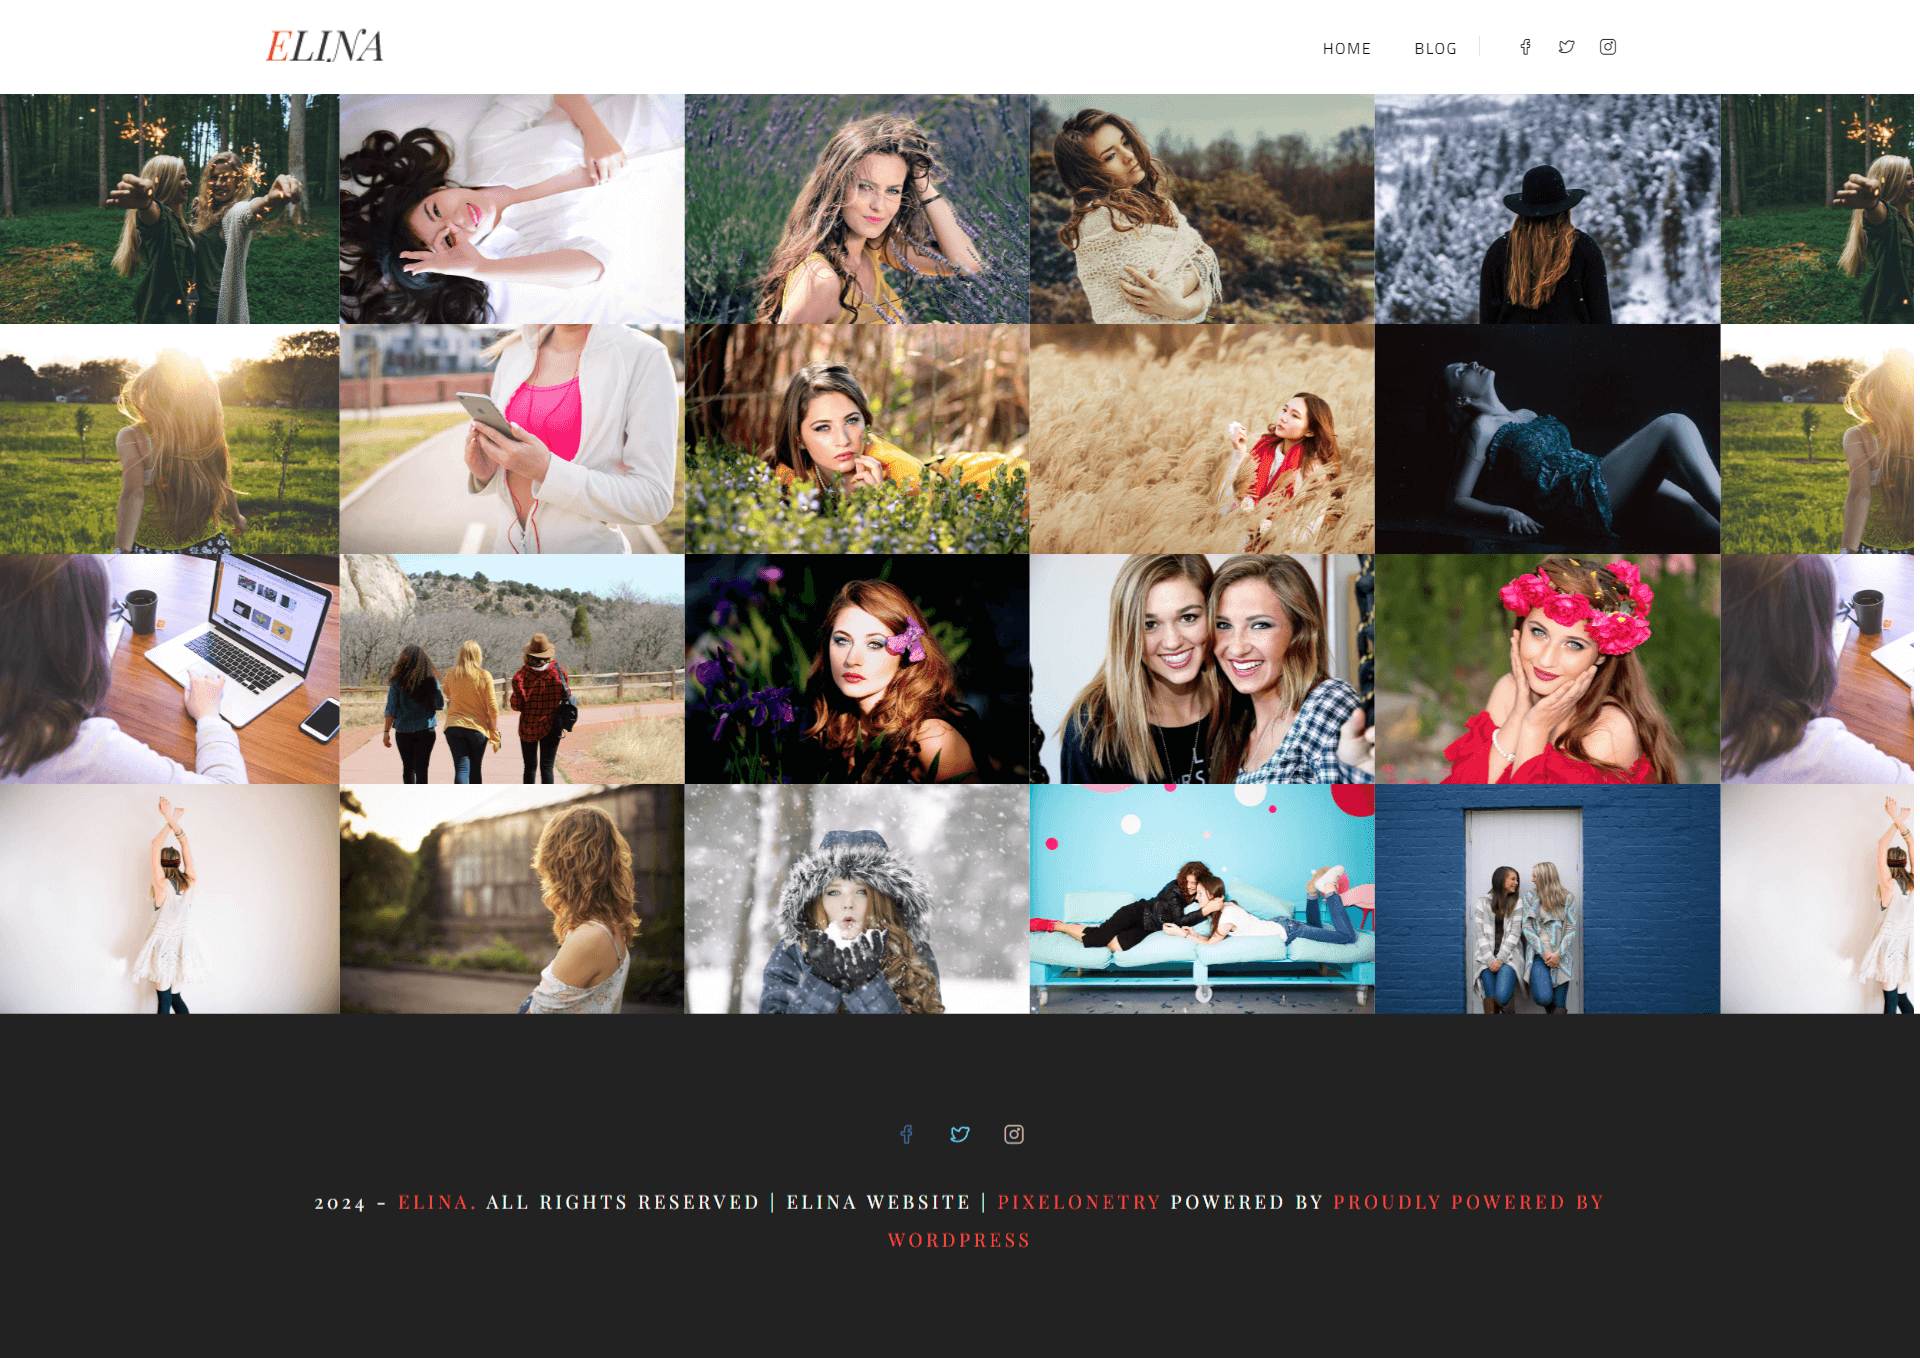Select the two friends smiling photo
Screen dimensions: 1920x1358
[1202, 667]
